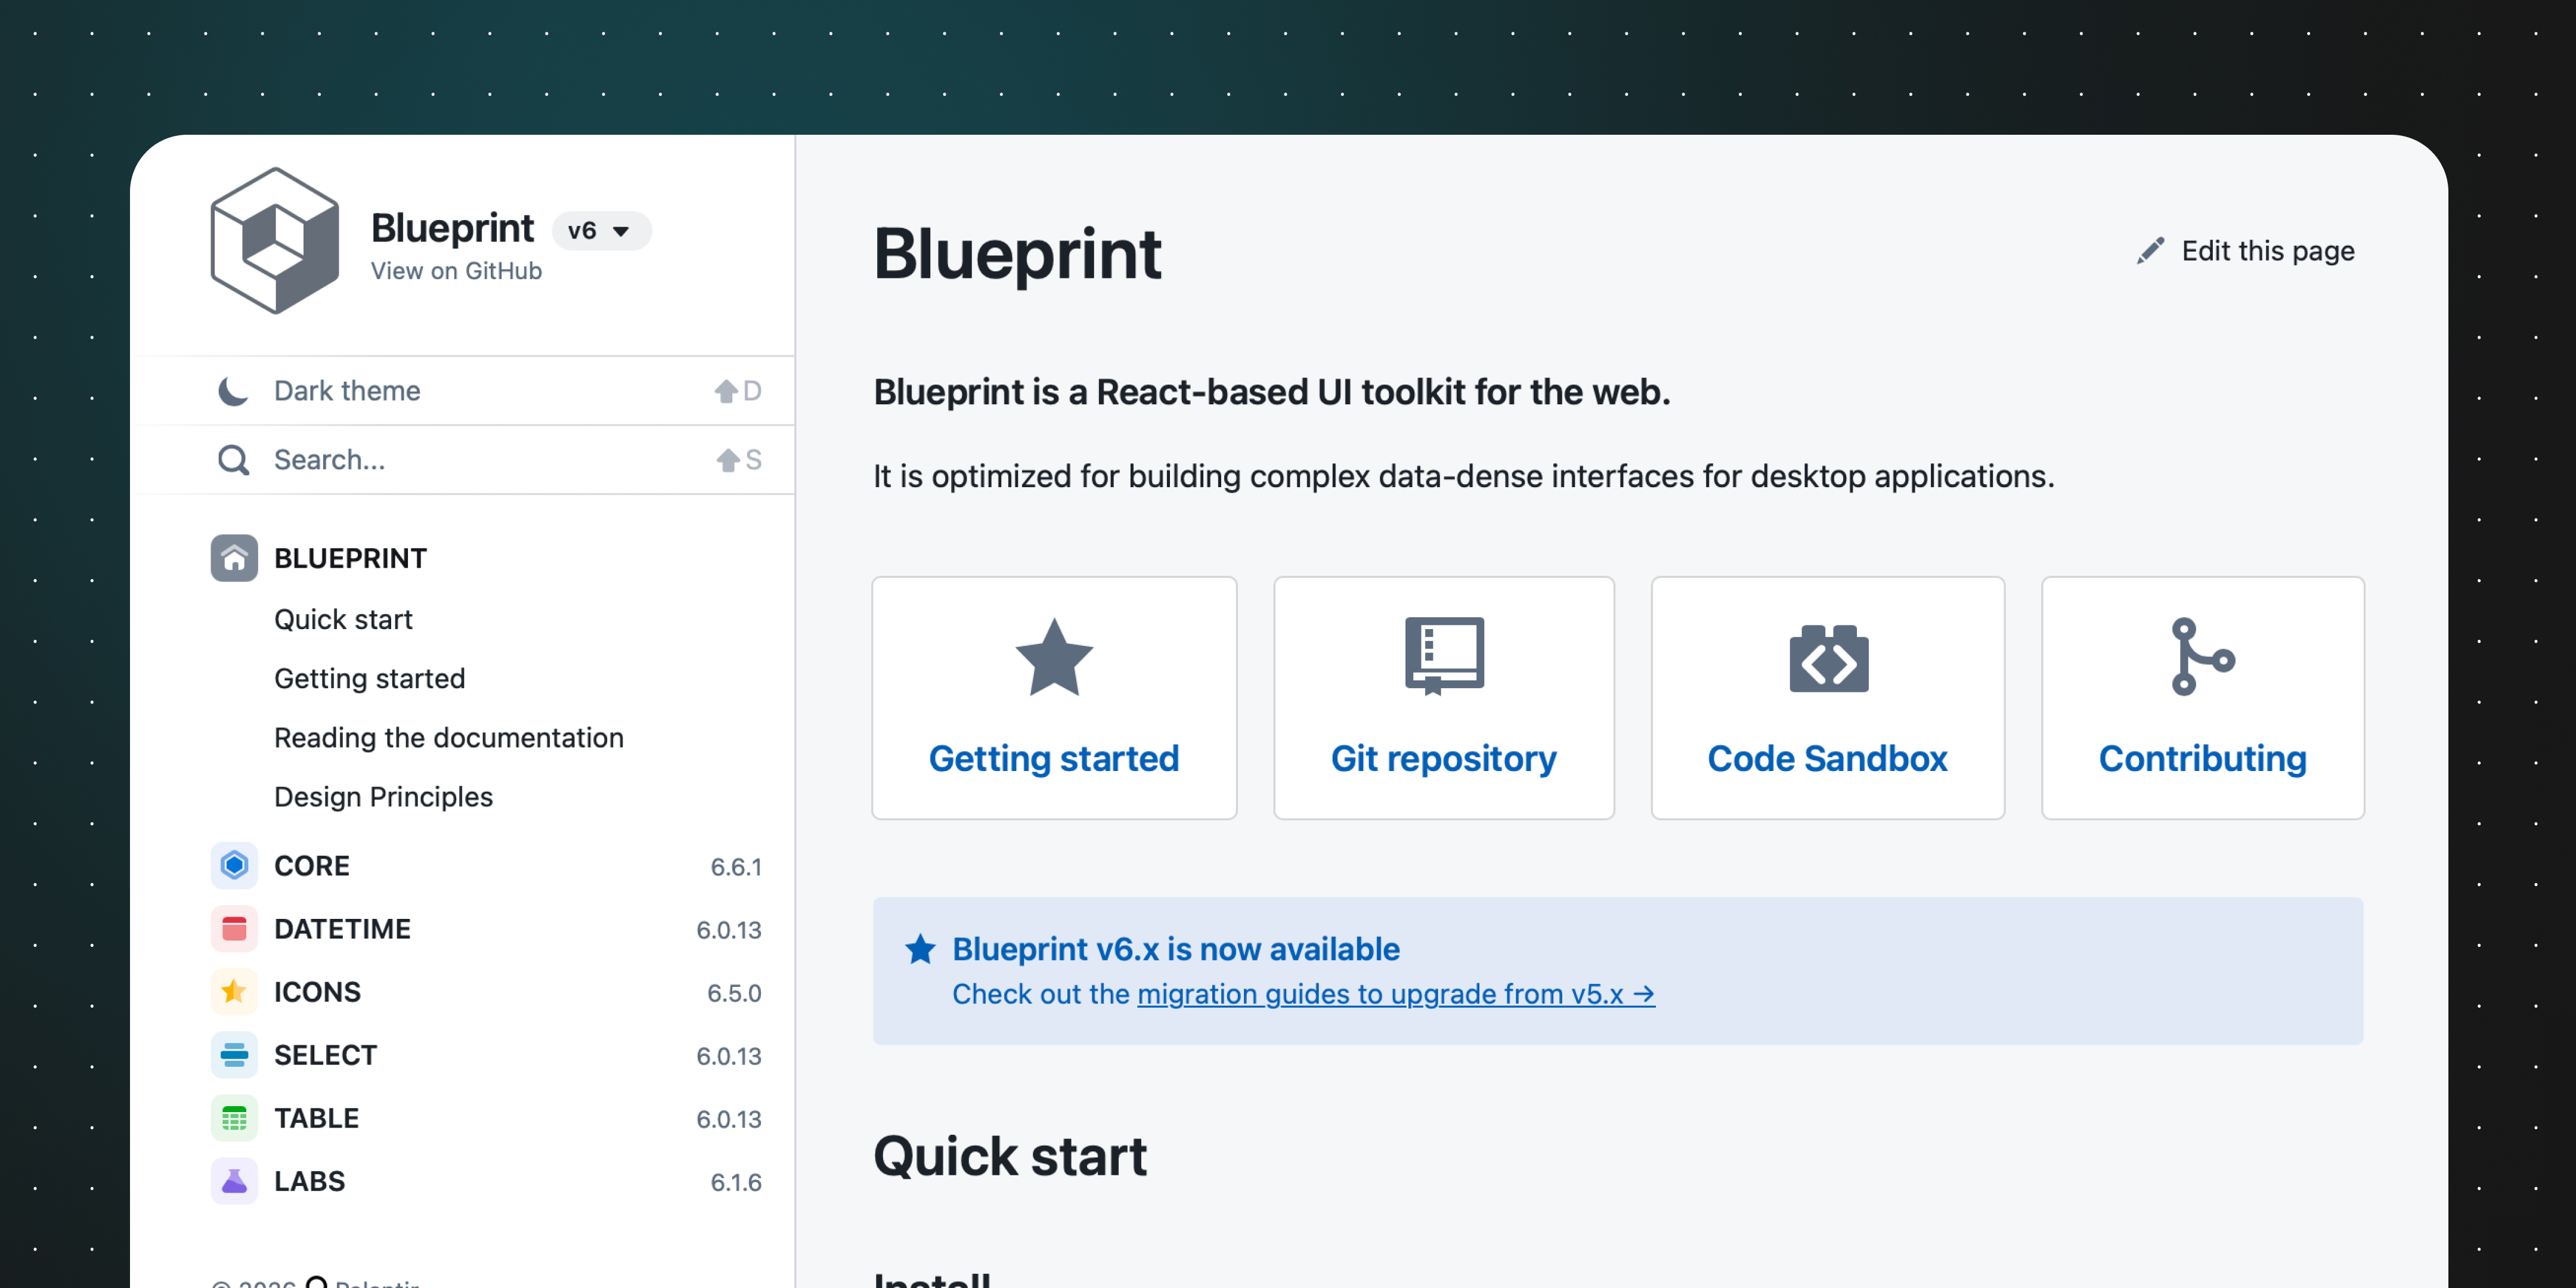Click the Icons star icon in sidebar
This screenshot has width=2576, height=1288.
coord(233,991)
